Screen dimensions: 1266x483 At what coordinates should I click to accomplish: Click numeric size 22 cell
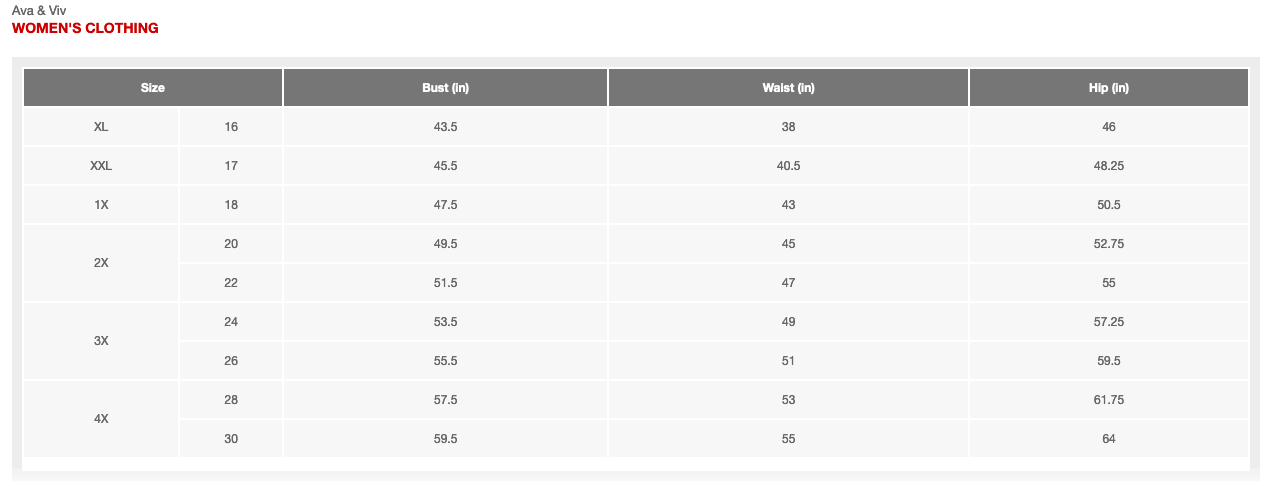(231, 283)
